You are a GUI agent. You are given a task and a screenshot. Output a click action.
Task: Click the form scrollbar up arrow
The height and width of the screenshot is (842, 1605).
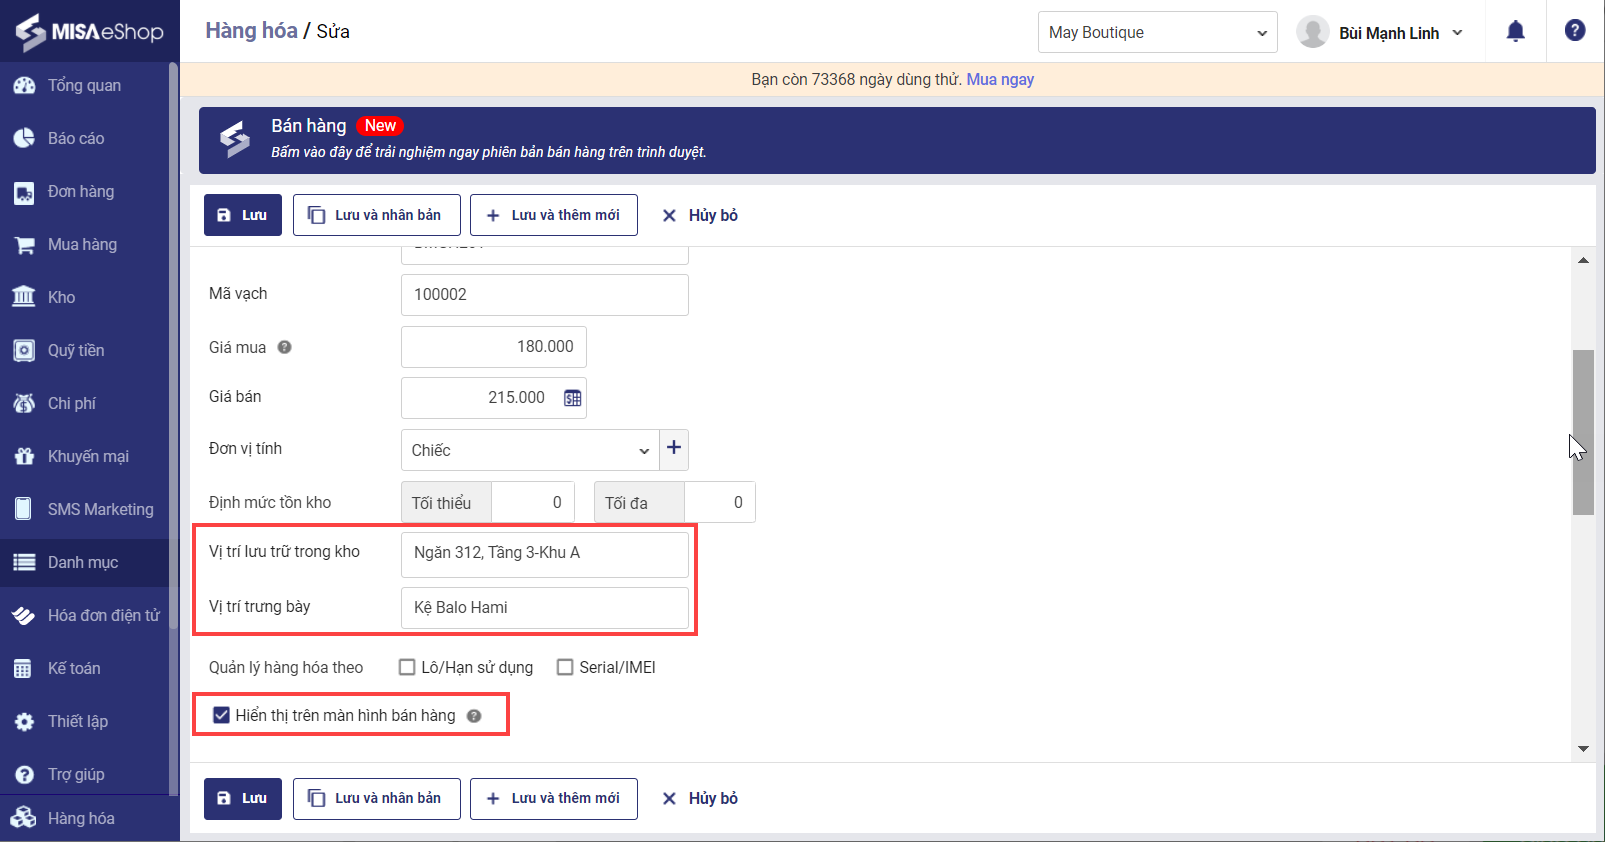click(x=1583, y=260)
